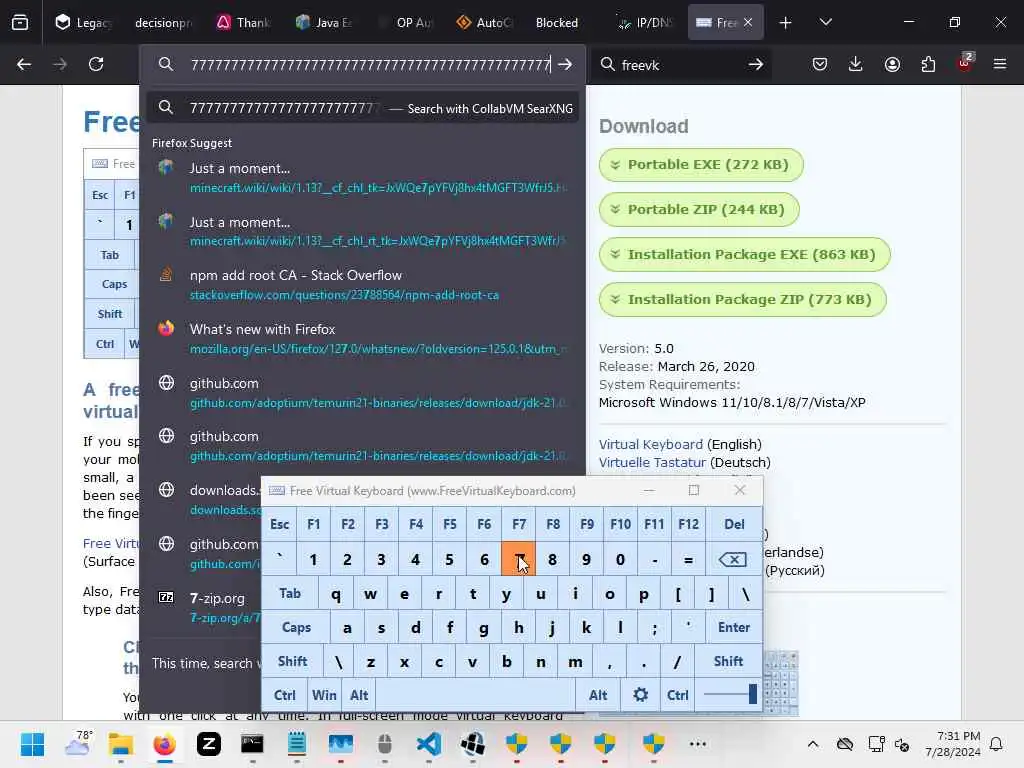Click the F5 key on virtual keyboard
The image size is (1024, 768).
point(450,524)
